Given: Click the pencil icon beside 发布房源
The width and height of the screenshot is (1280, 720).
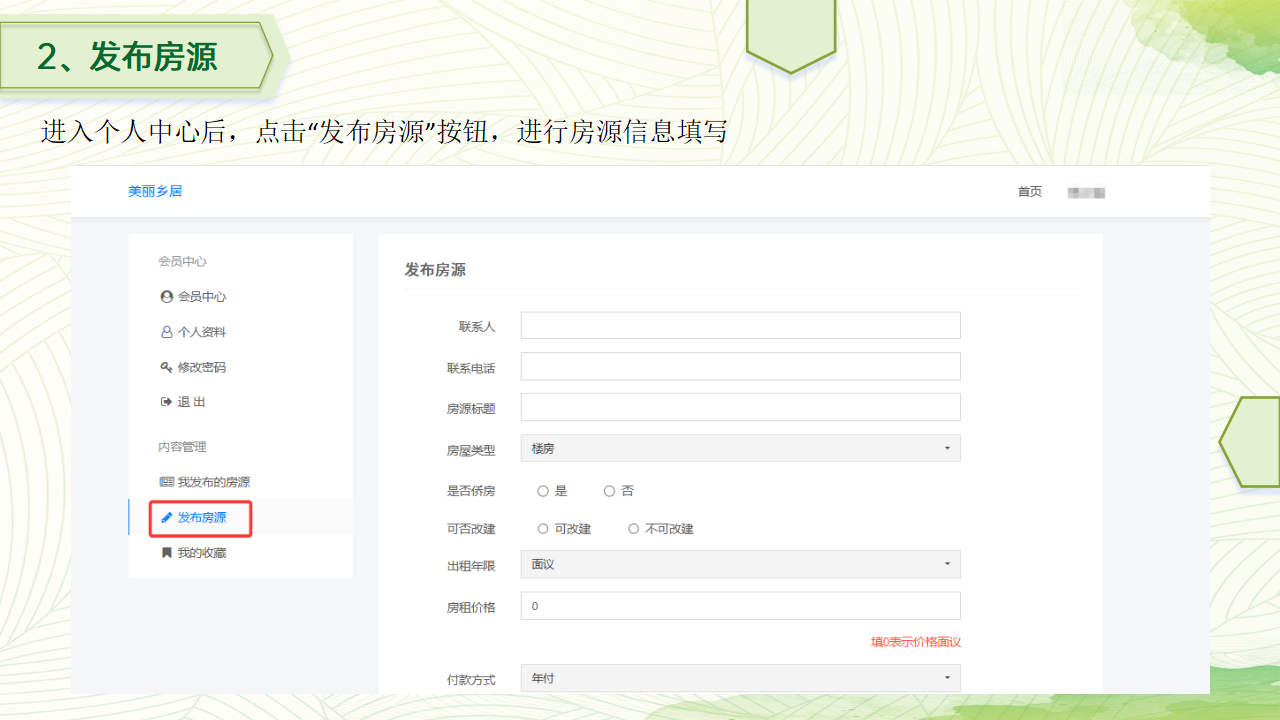Looking at the screenshot, I should pos(167,518).
